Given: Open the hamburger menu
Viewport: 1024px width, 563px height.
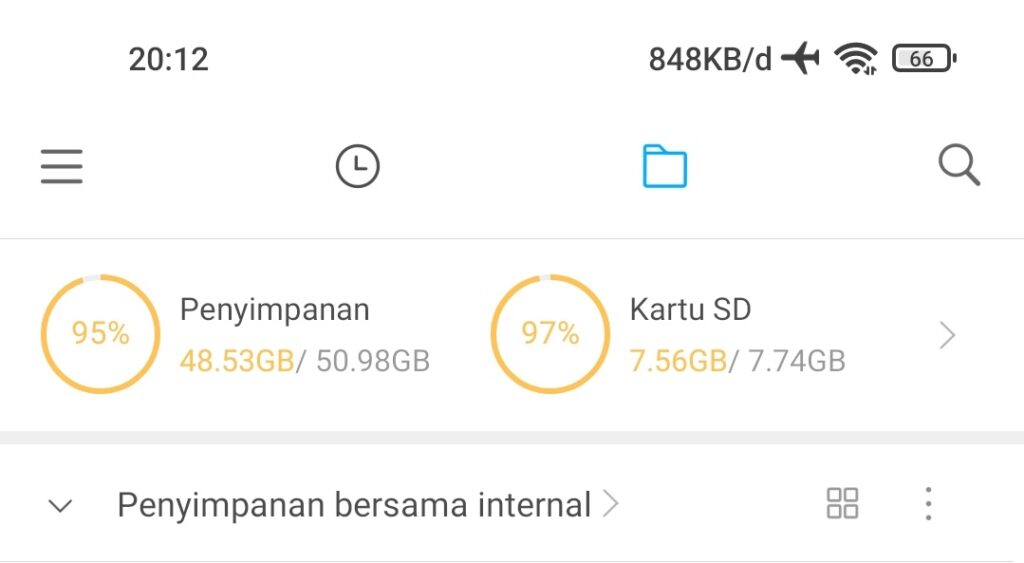Looking at the screenshot, I should [x=61, y=166].
